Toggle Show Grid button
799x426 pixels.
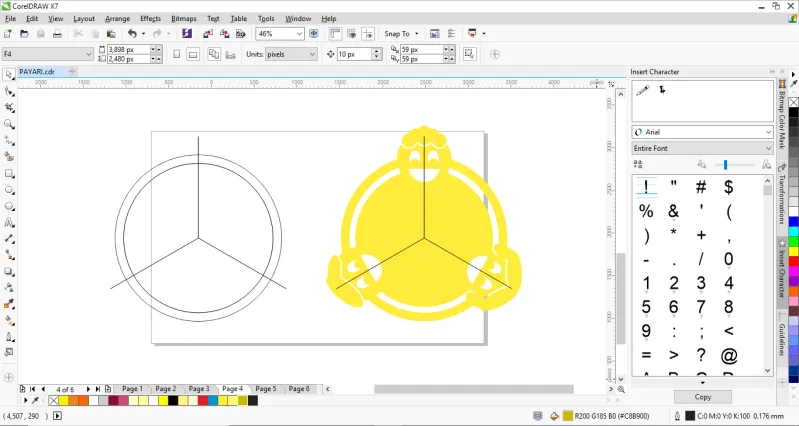pyautogui.click(x=351, y=34)
